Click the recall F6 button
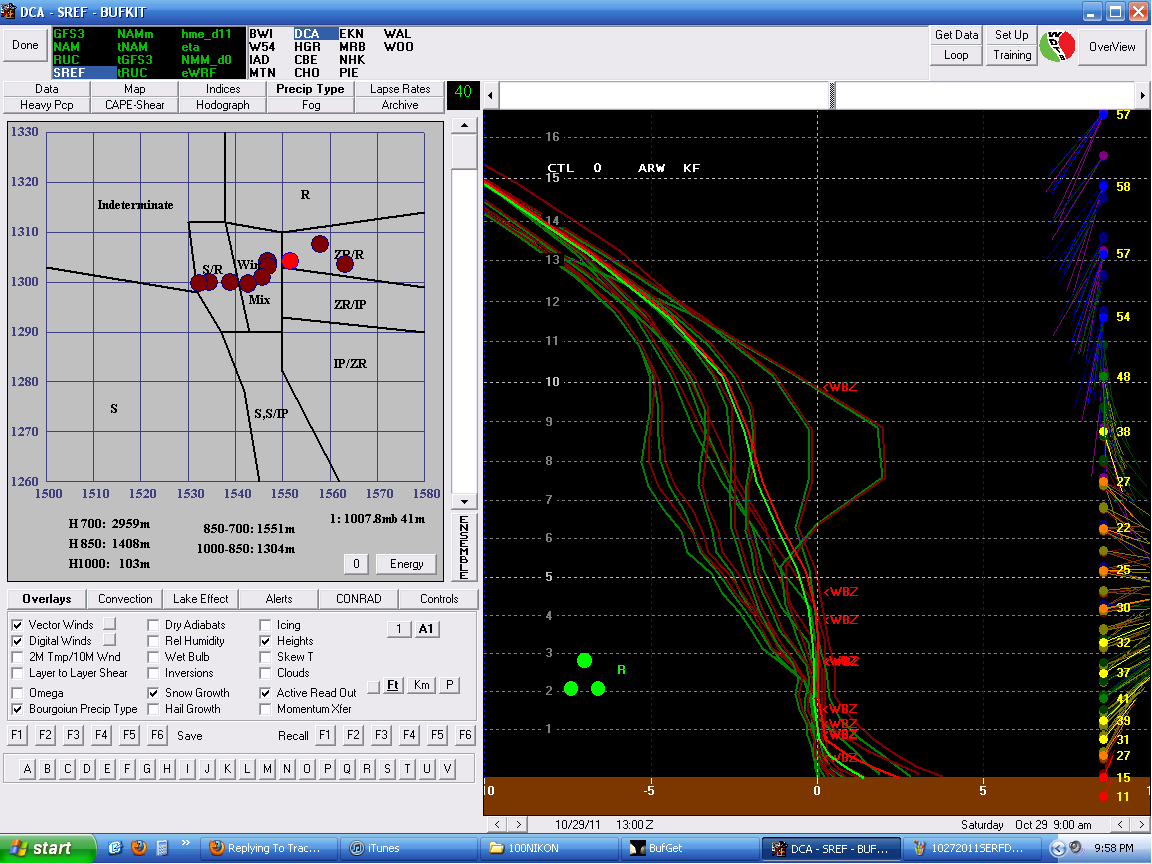This screenshot has height=864, width=1152. pos(465,735)
